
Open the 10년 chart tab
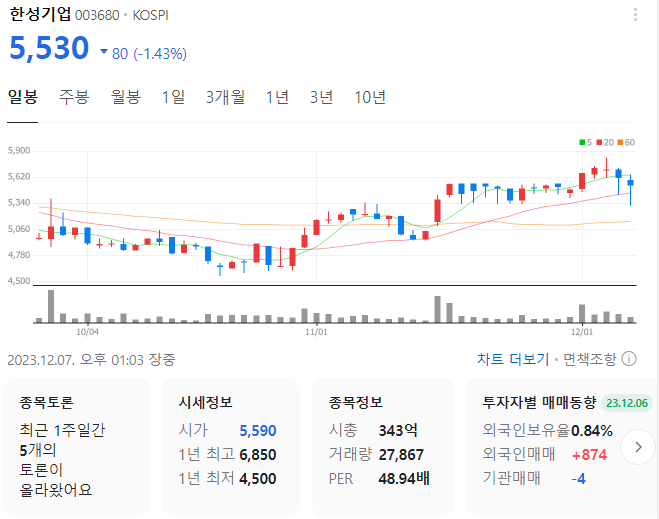tap(370, 97)
